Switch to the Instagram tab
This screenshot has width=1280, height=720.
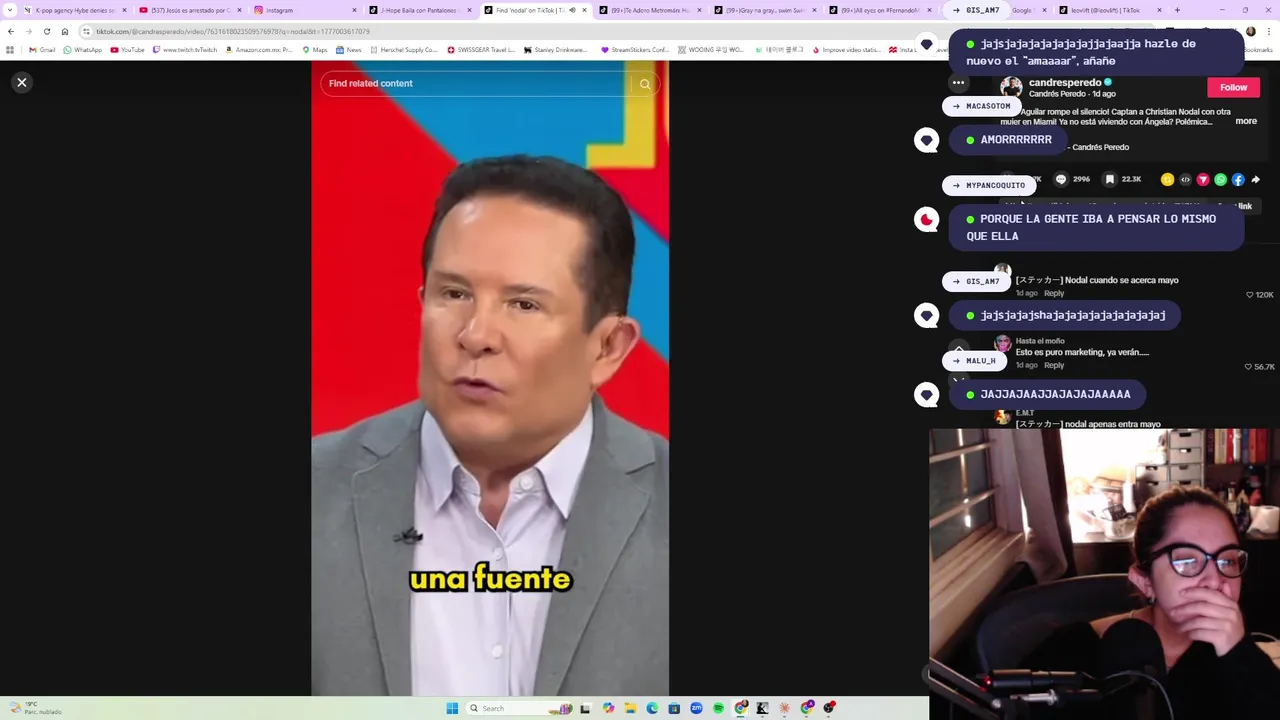305,10
